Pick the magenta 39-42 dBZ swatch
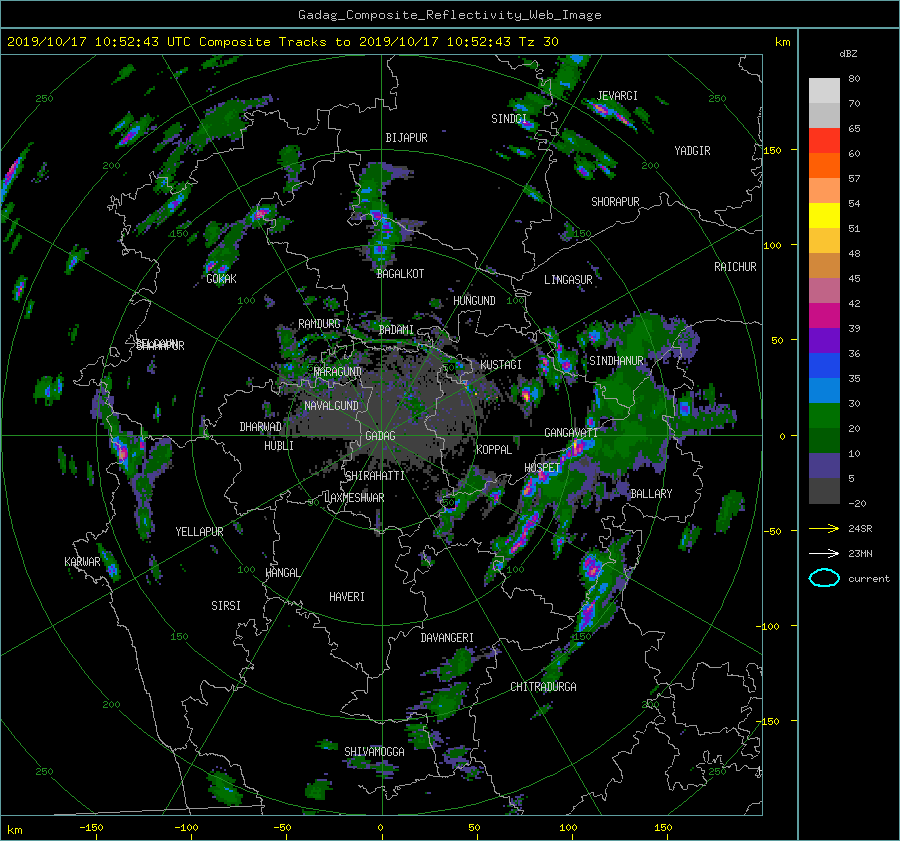Viewport: 900px width, 841px height. pyautogui.click(x=824, y=316)
